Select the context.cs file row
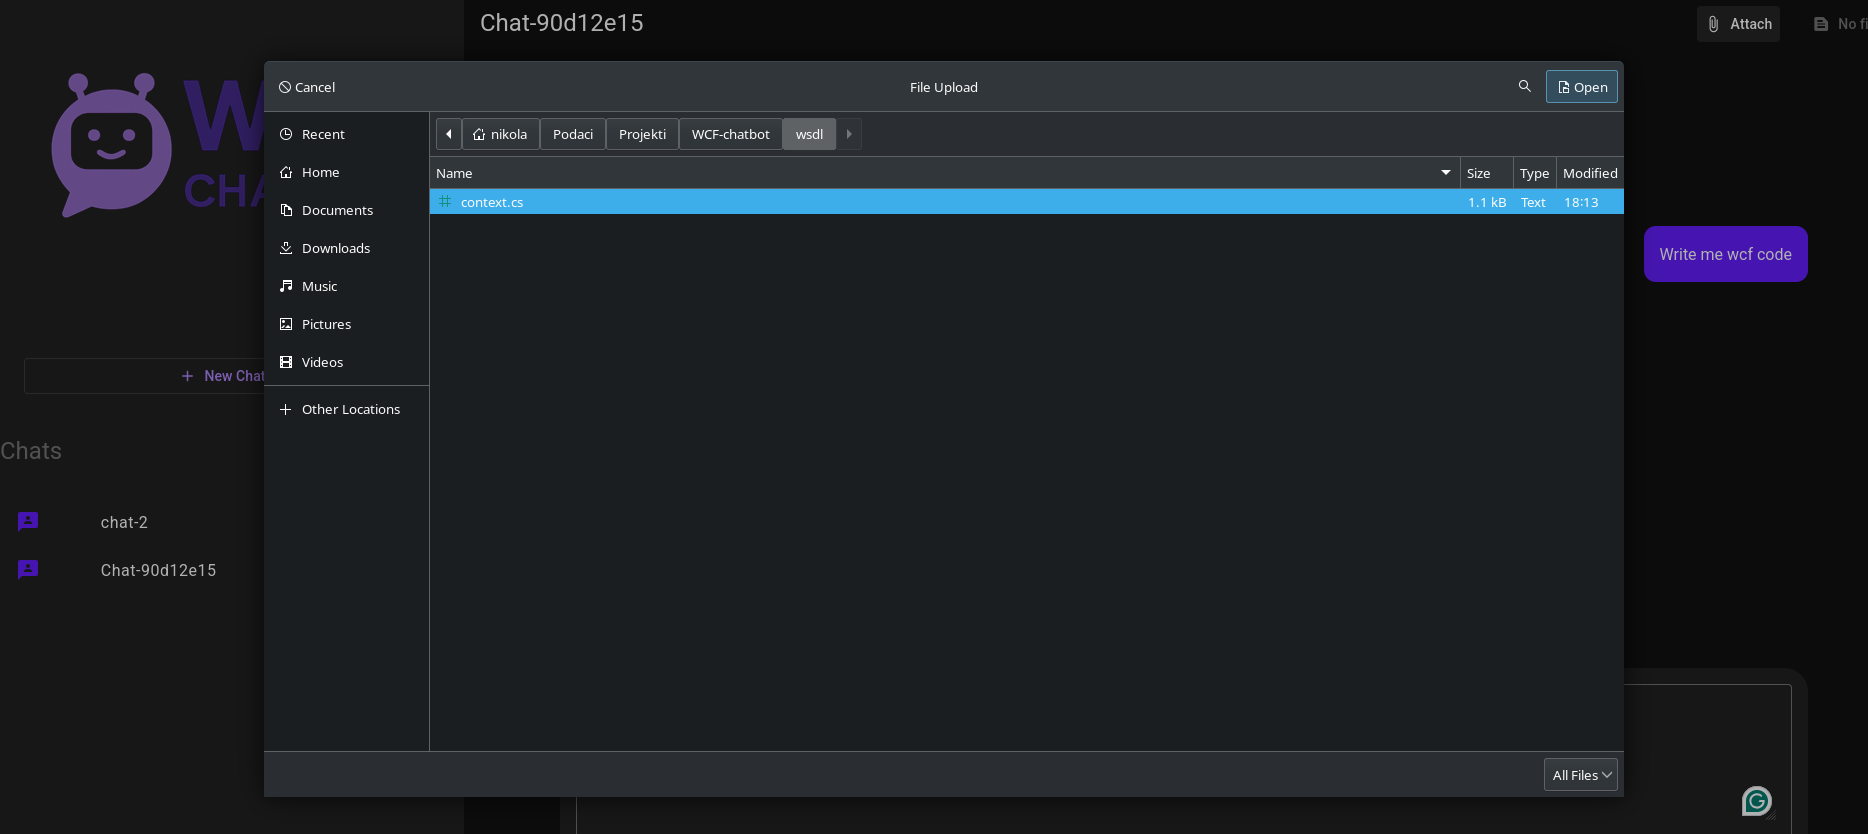This screenshot has width=1868, height=834. [1027, 202]
